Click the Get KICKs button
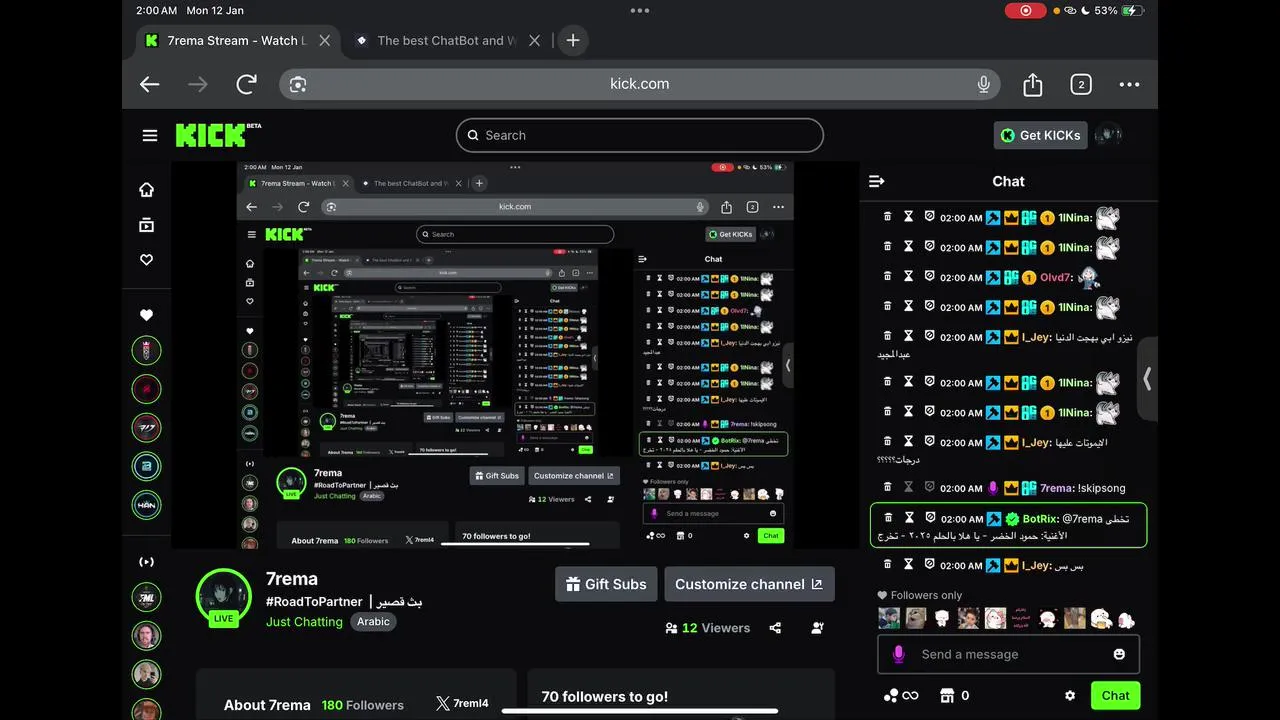This screenshot has height=720, width=1280. (x=1040, y=135)
